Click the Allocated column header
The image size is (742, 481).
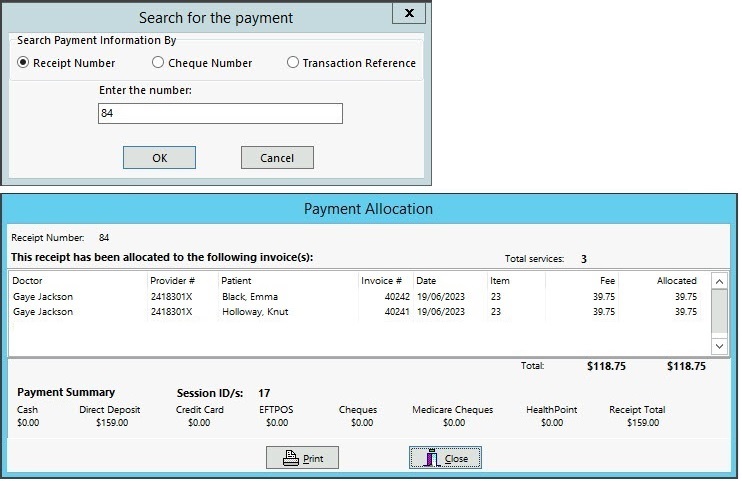pos(677,281)
